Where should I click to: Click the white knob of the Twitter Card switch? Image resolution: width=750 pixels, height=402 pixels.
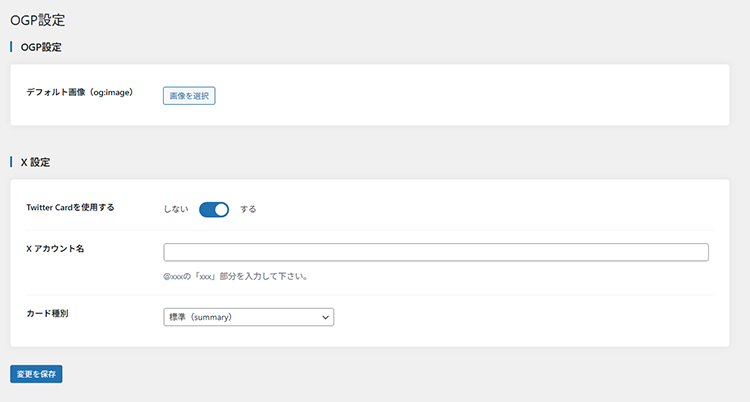pyautogui.click(x=221, y=209)
